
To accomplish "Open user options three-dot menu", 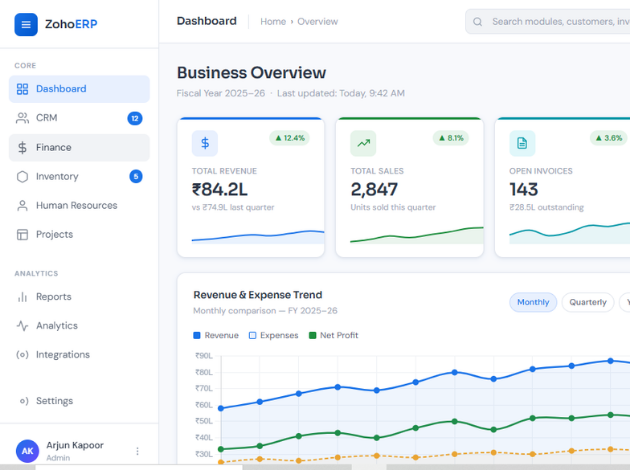I will point(137,451).
